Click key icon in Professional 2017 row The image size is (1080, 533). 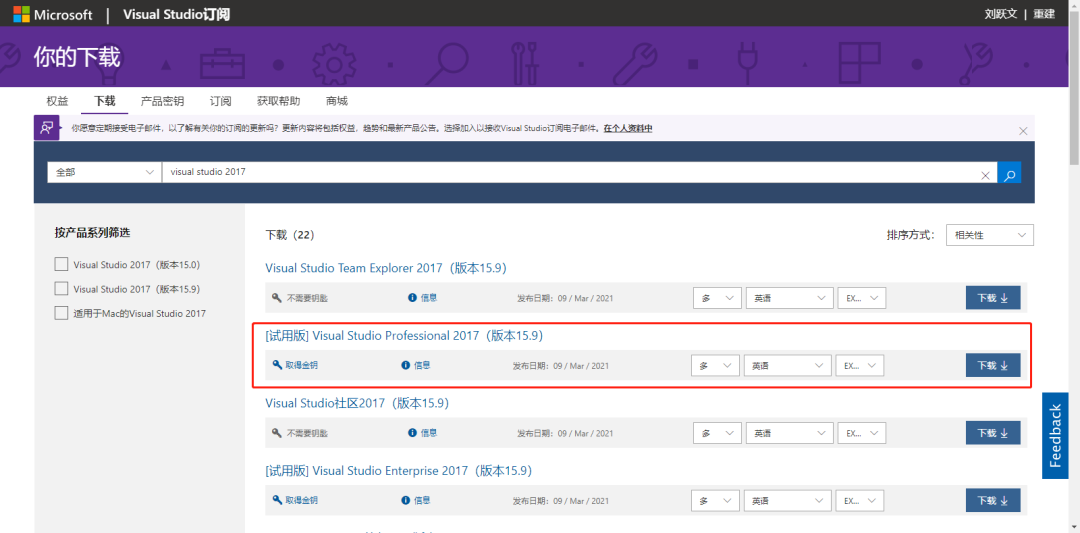point(277,365)
